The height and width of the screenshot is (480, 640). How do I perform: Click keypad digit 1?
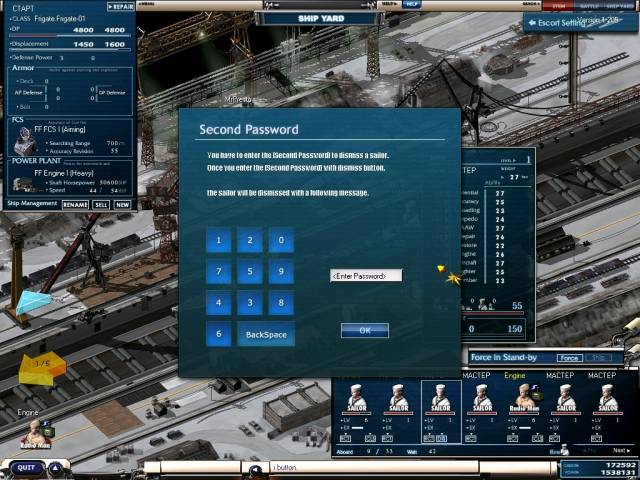pos(218,240)
